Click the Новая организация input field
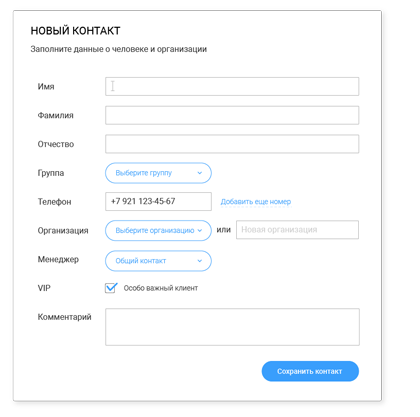This screenshot has width=420, height=417. [x=297, y=230]
